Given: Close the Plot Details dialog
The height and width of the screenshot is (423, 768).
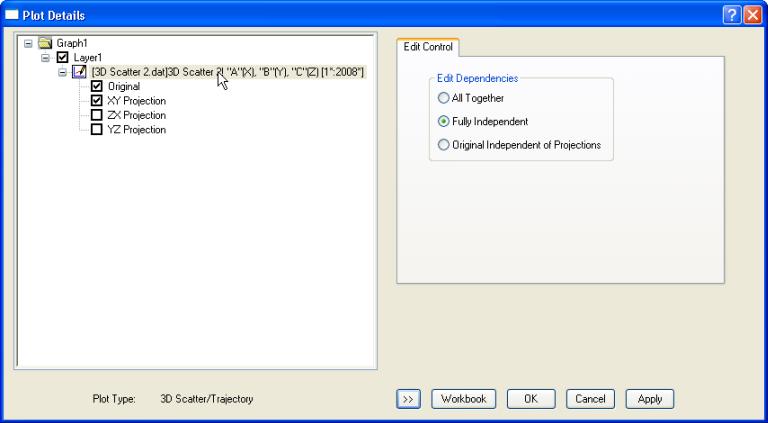Looking at the screenshot, I should coord(751,15).
